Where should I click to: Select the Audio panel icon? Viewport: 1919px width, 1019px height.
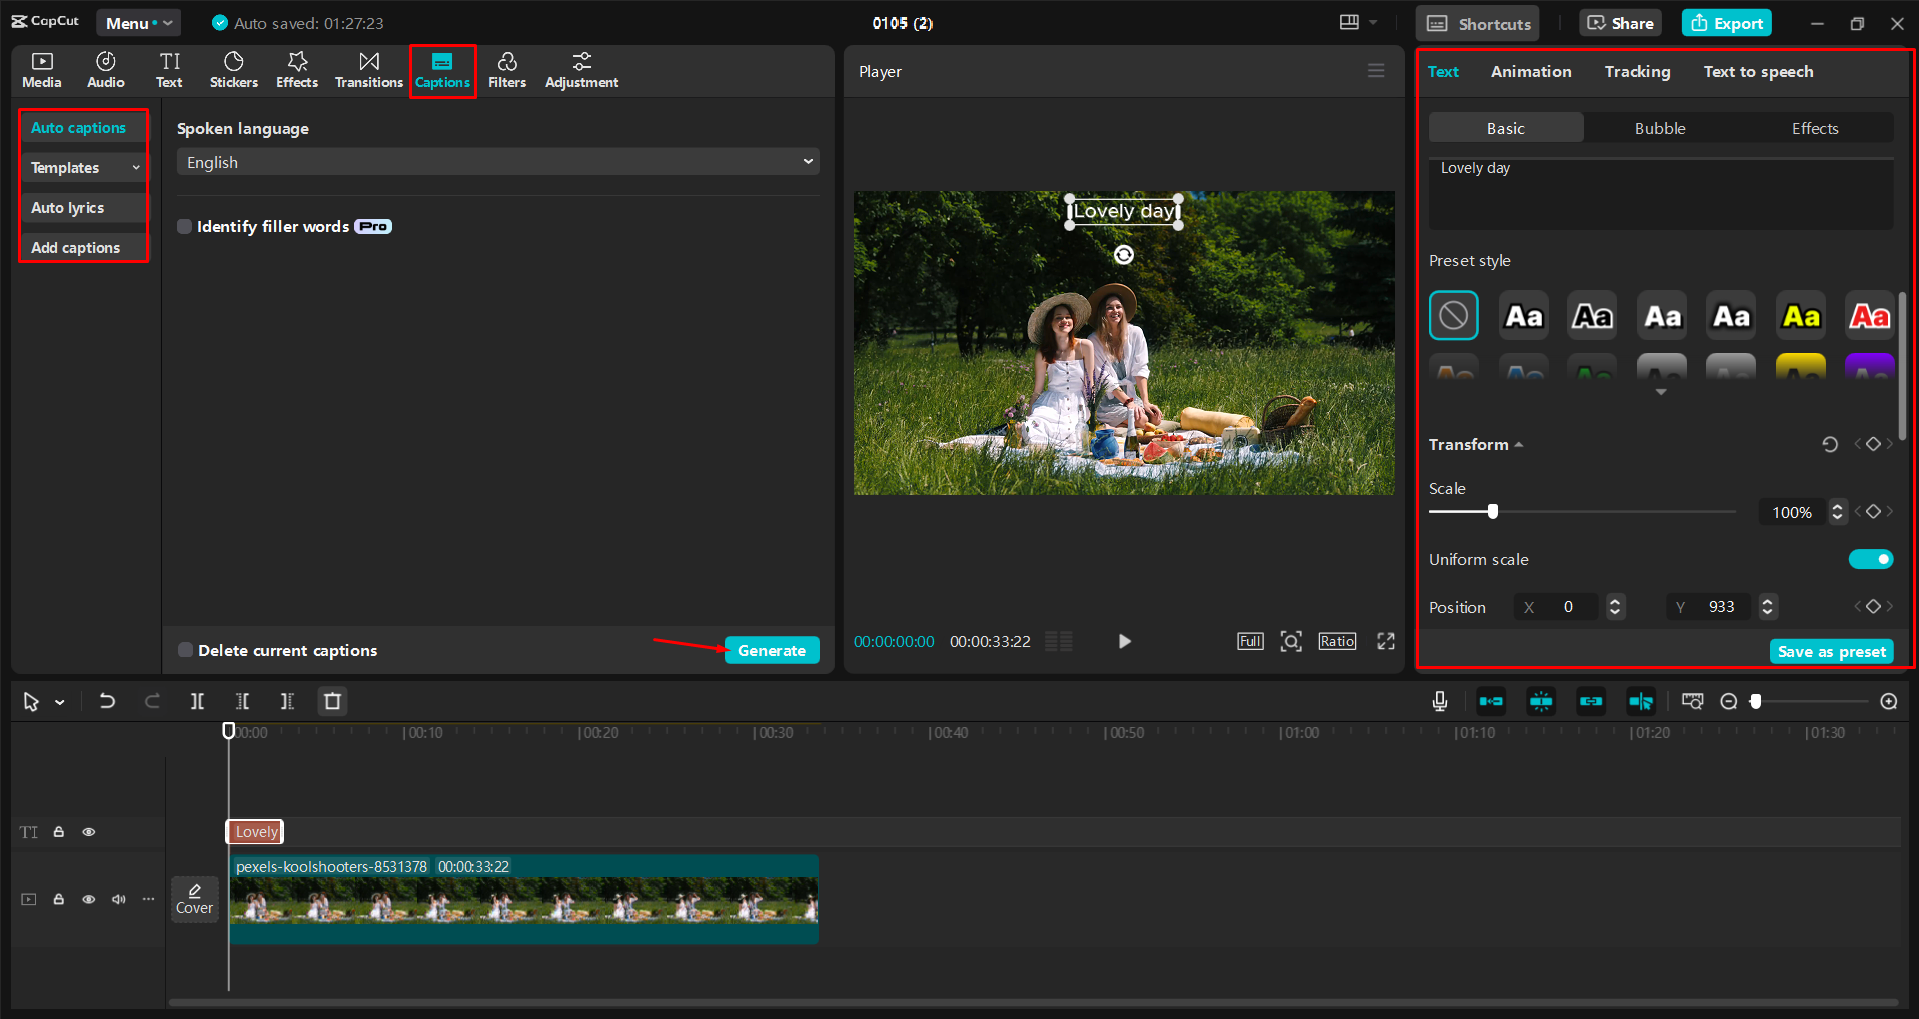click(105, 70)
